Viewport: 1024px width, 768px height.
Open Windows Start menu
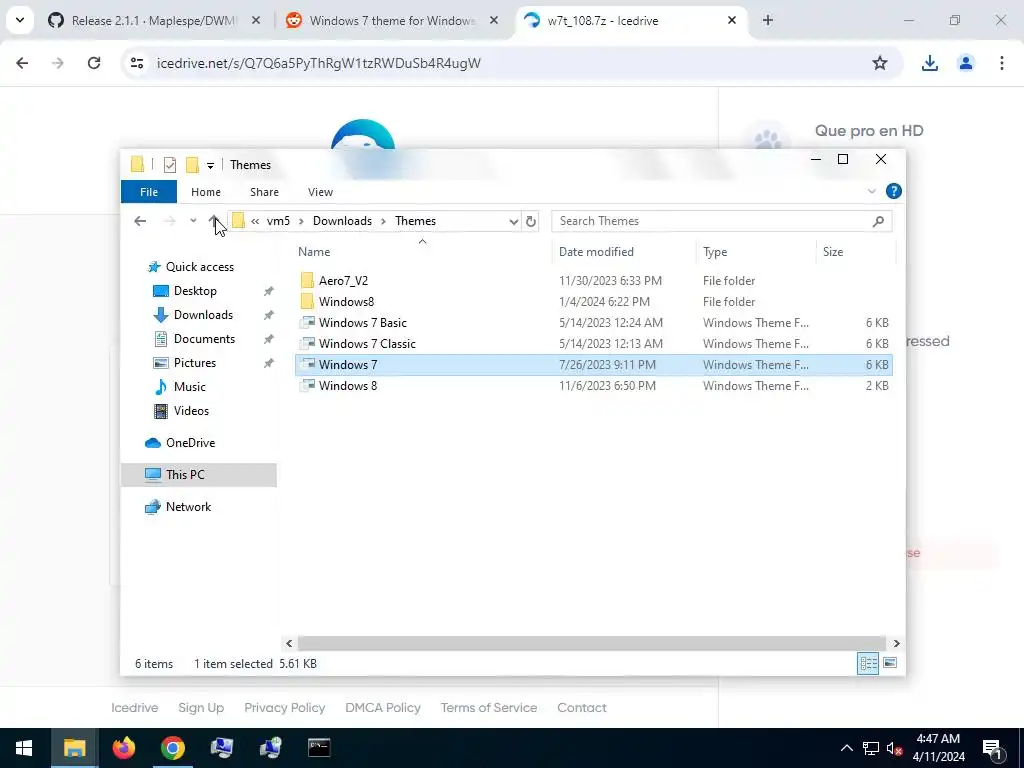pos(24,748)
